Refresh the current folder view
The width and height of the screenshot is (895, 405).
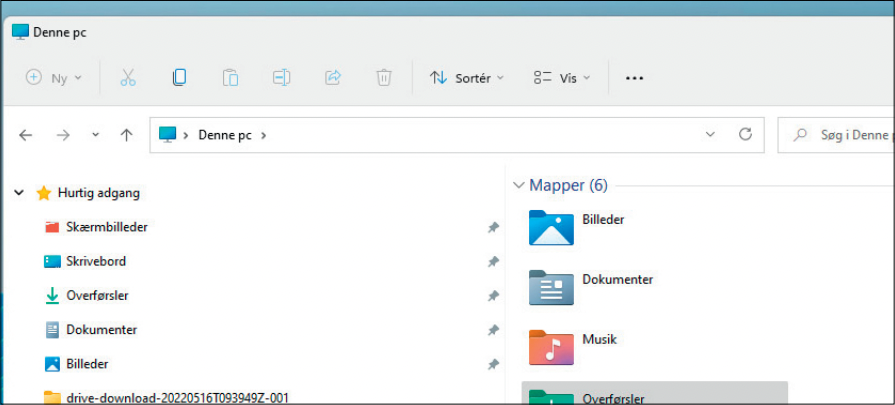pos(744,134)
